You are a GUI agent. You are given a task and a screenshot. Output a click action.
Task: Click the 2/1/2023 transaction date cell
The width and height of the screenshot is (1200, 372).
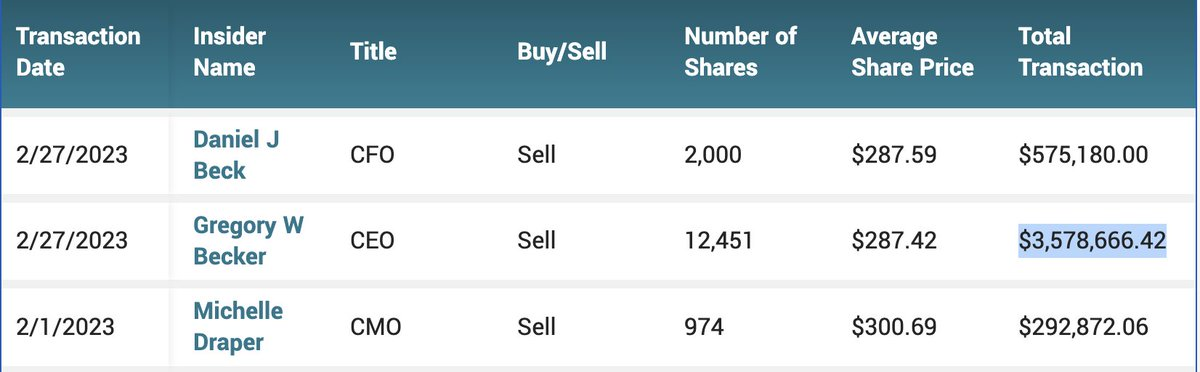65,327
